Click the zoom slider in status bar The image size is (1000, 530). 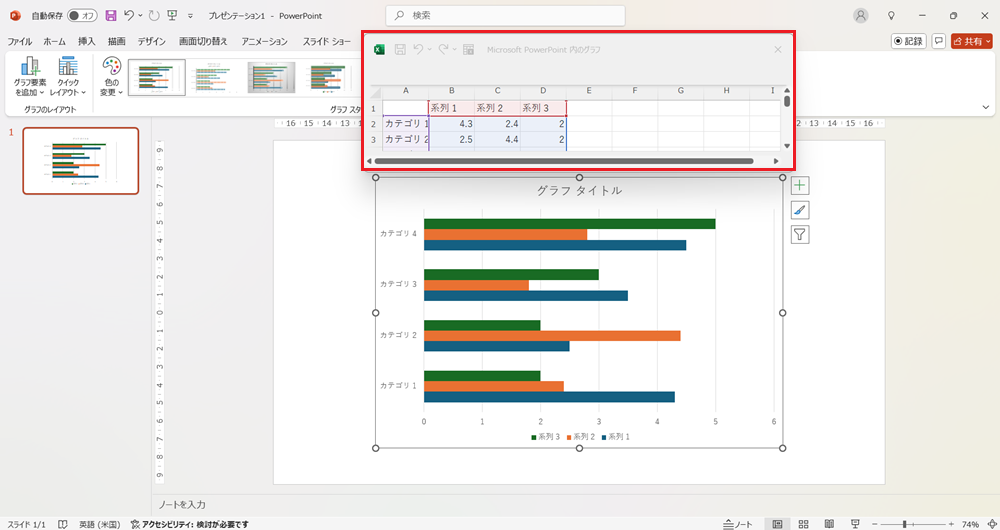(904, 524)
